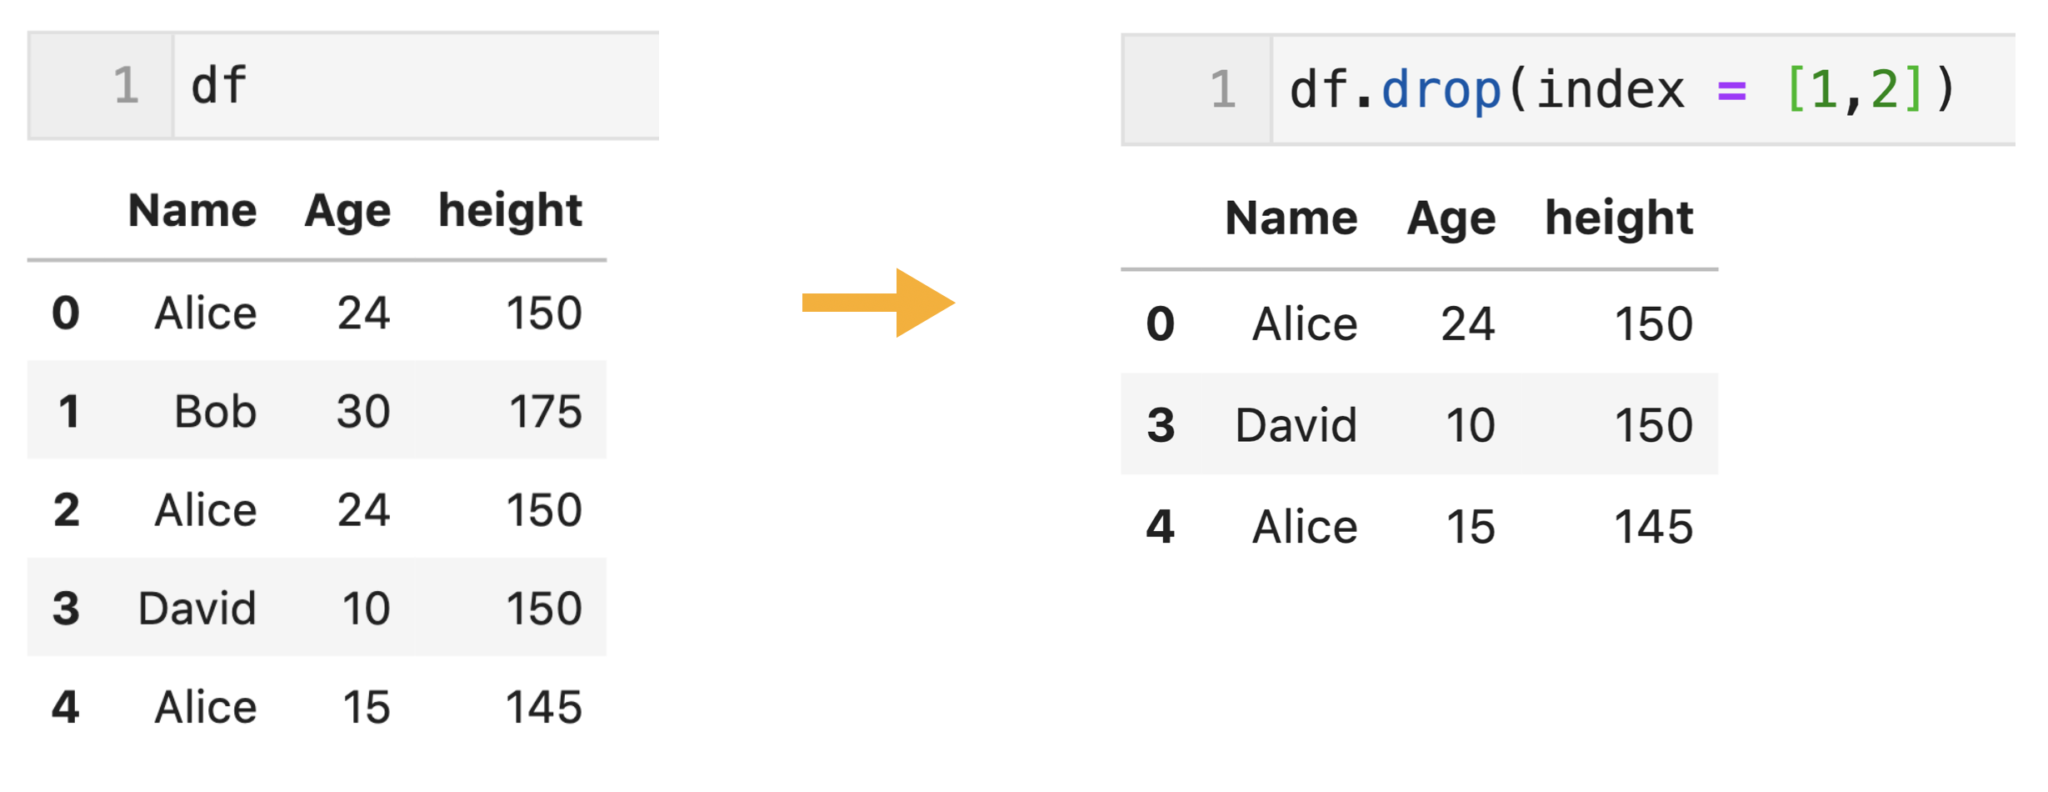
Task: Click the orange arrow between tables
Action: click(x=877, y=303)
